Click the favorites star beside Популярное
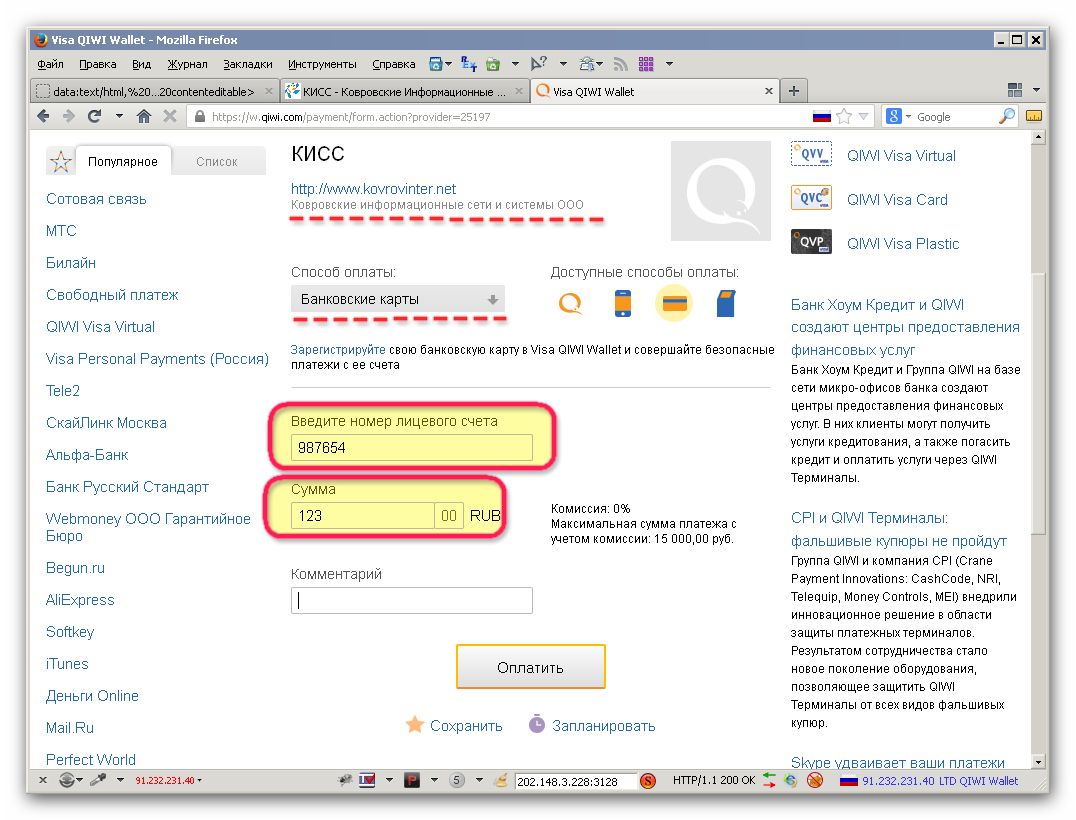 pyautogui.click(x=60, y=162)
